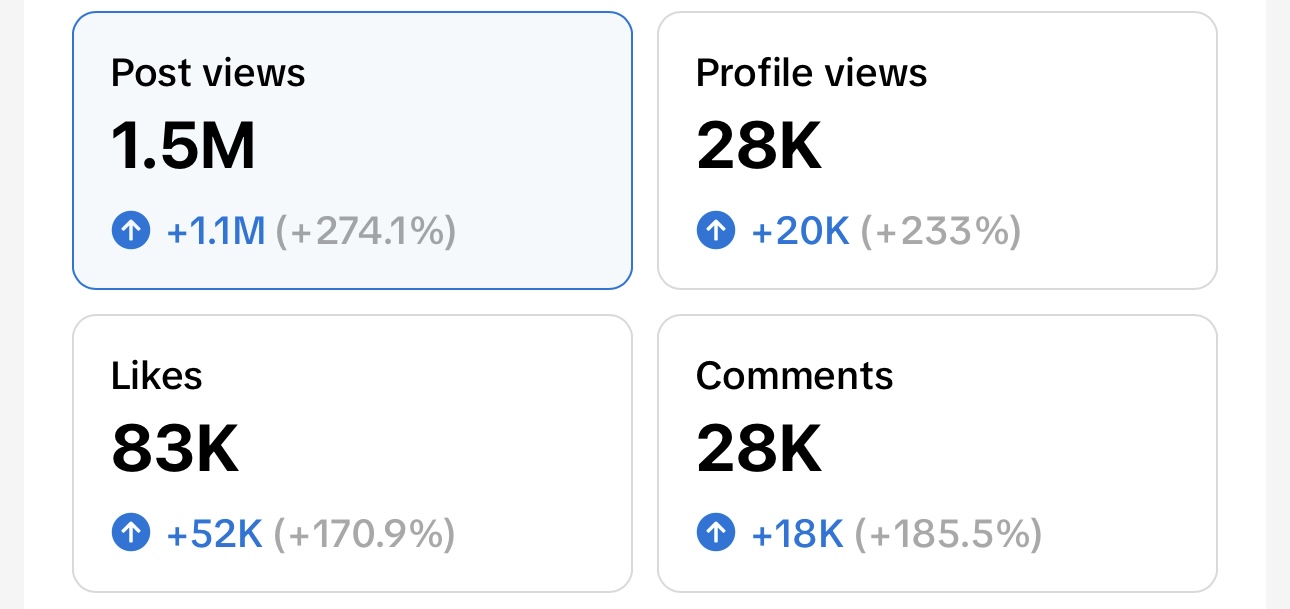Click the +18K change value

(x=798, y=534)
